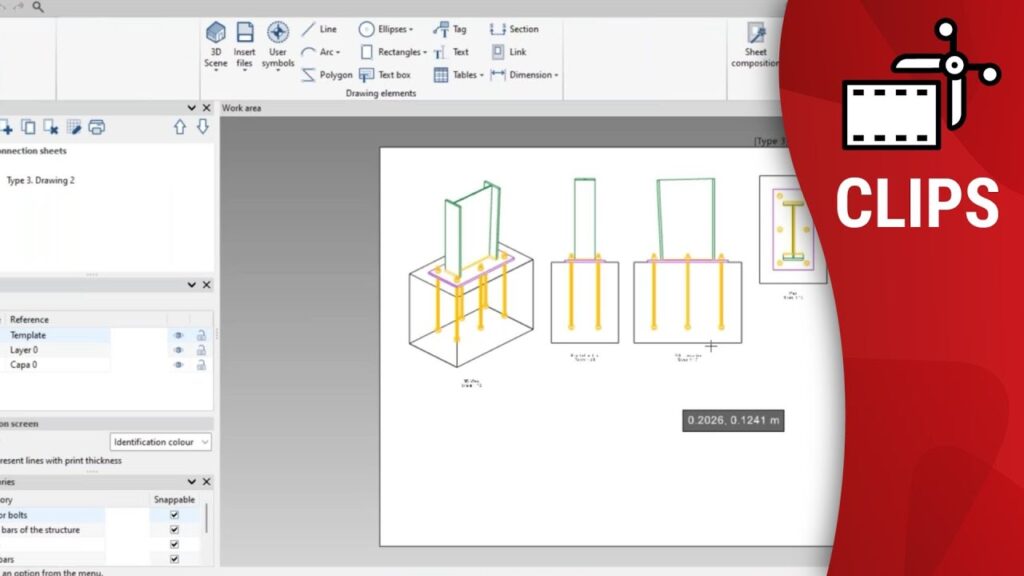
Task: Select the Line drawing tool
Action: click(319, 29)
